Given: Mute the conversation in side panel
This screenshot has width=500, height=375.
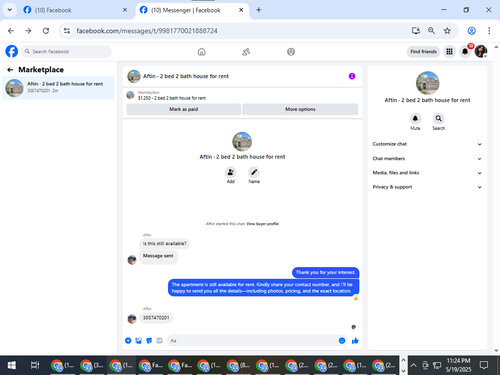Looking at the screenshot, I should click(415, 118).
